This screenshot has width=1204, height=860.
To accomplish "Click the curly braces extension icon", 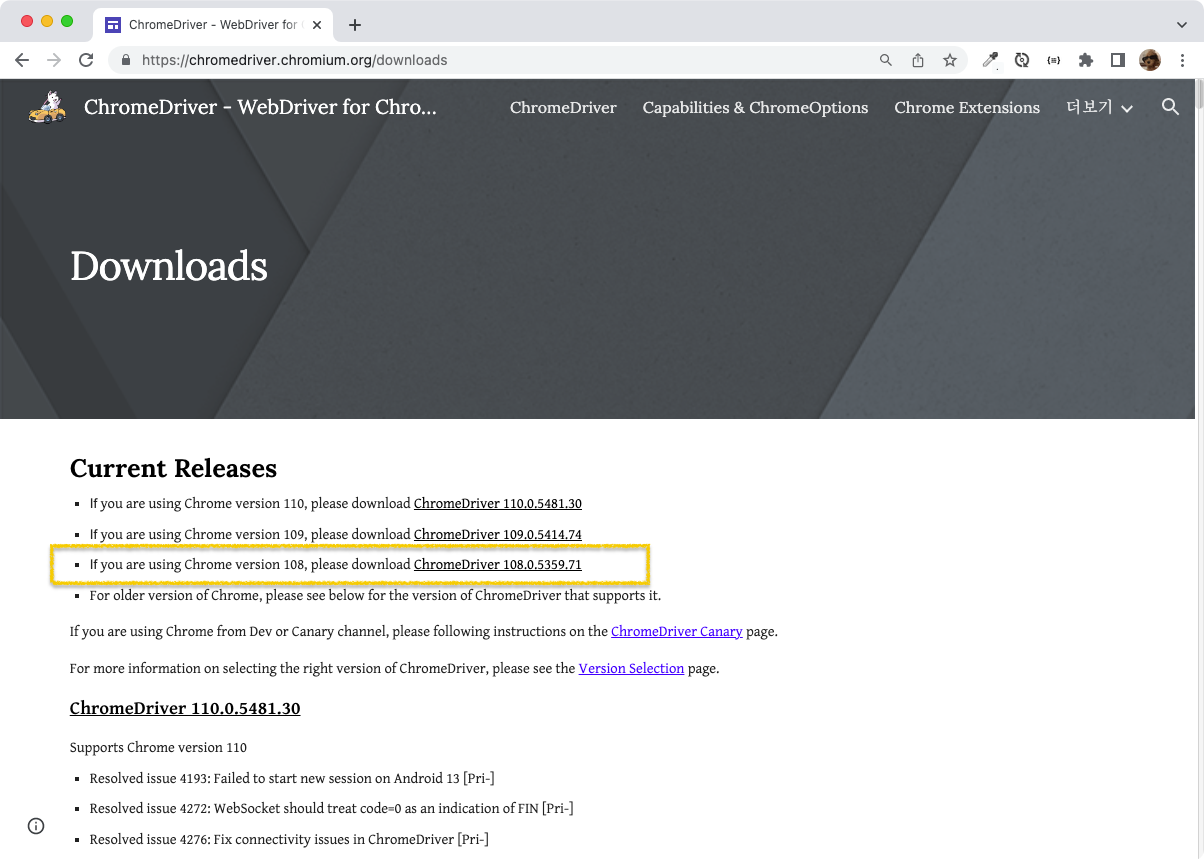I will pyautogui.click(x=1054, y=60).
